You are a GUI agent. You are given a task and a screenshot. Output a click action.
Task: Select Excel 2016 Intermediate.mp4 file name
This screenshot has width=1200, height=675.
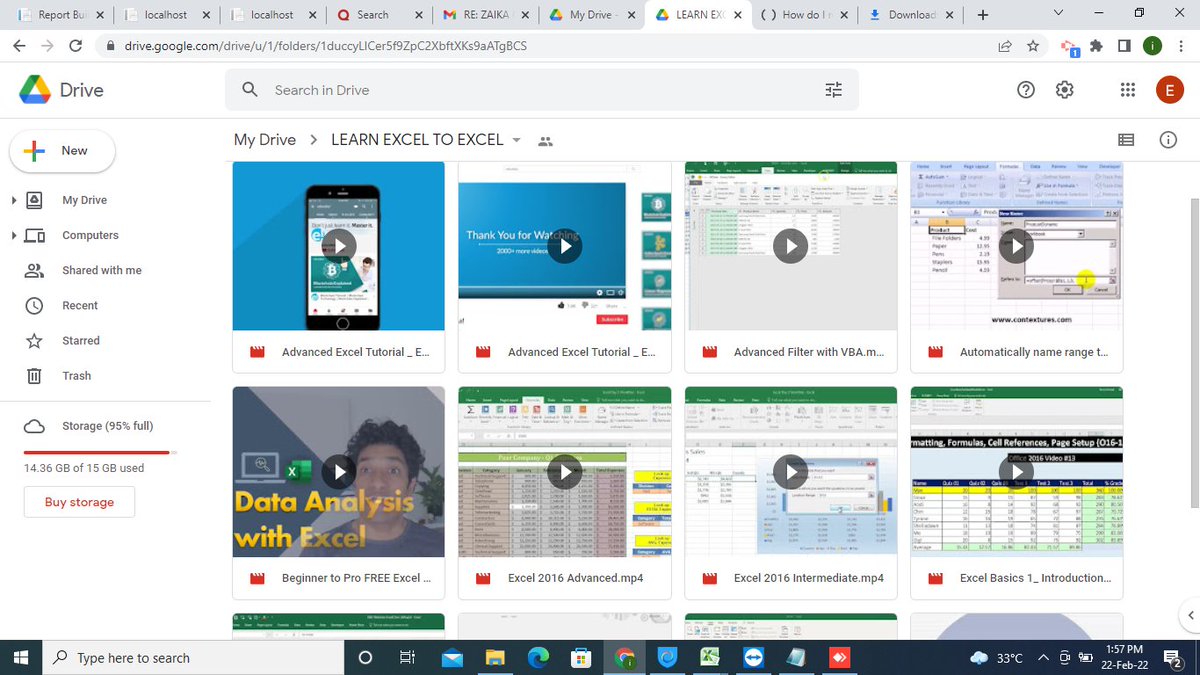tap(809, 578)
